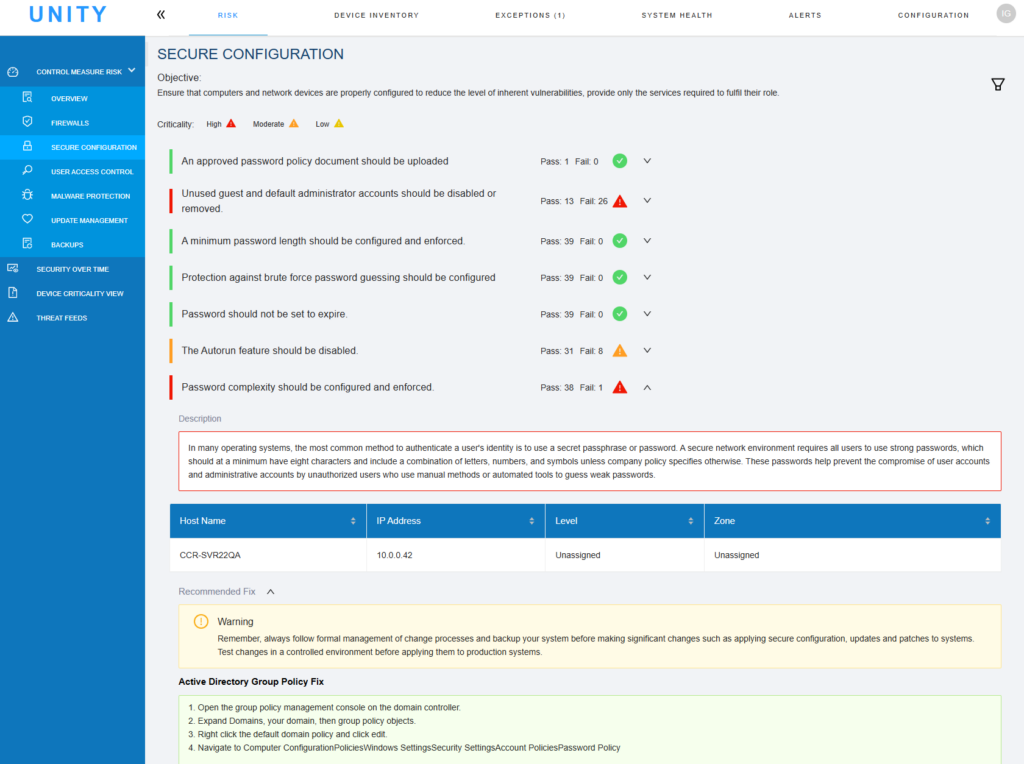Click the High criticality warning triangle
1024x764 pixels.
click(232, 122)
